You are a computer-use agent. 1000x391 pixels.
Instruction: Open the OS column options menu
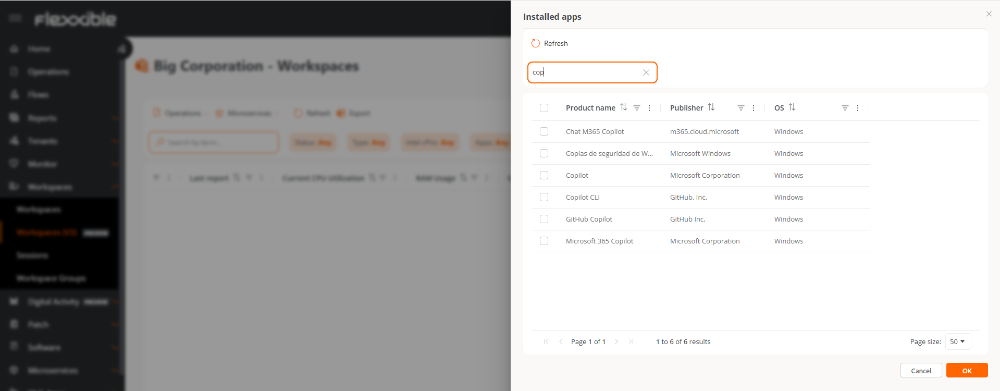coord(857,108)
